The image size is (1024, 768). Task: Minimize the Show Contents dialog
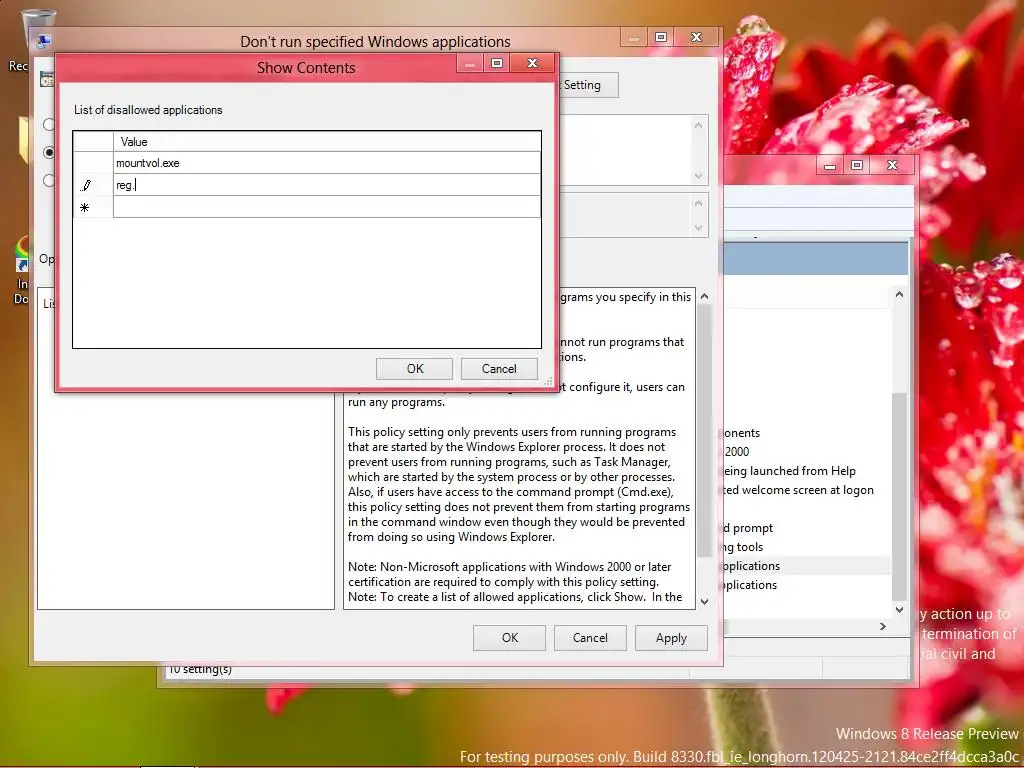pos(470,63)
